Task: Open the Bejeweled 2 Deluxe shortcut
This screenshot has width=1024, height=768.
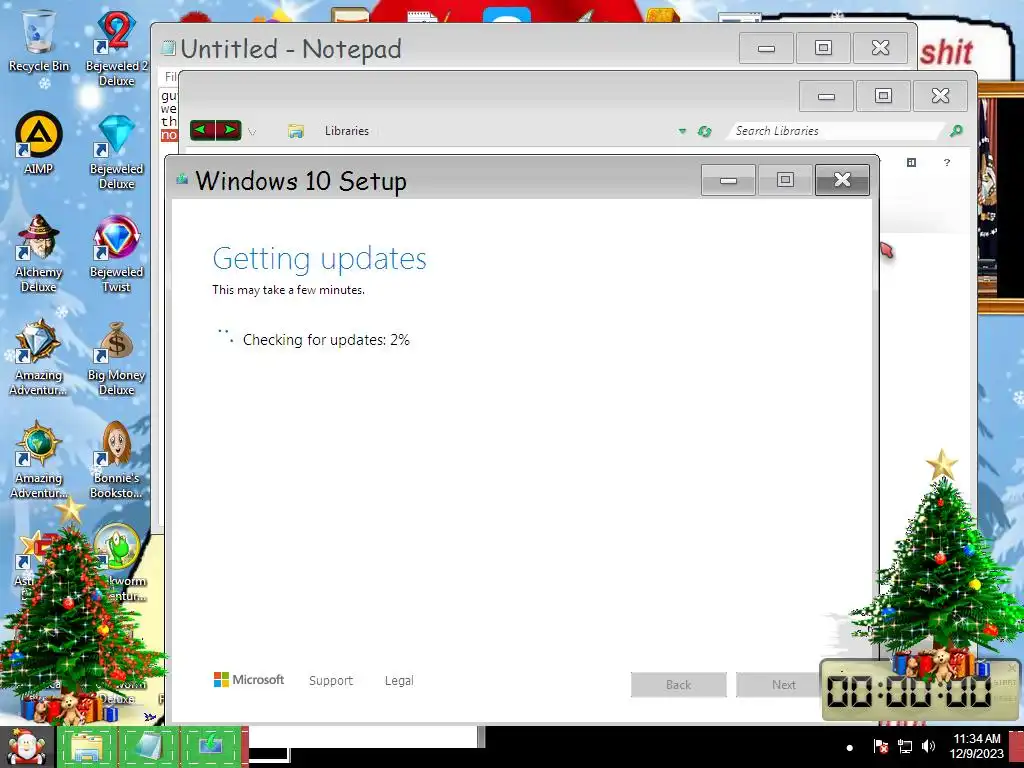Action: tap(116, 47)
